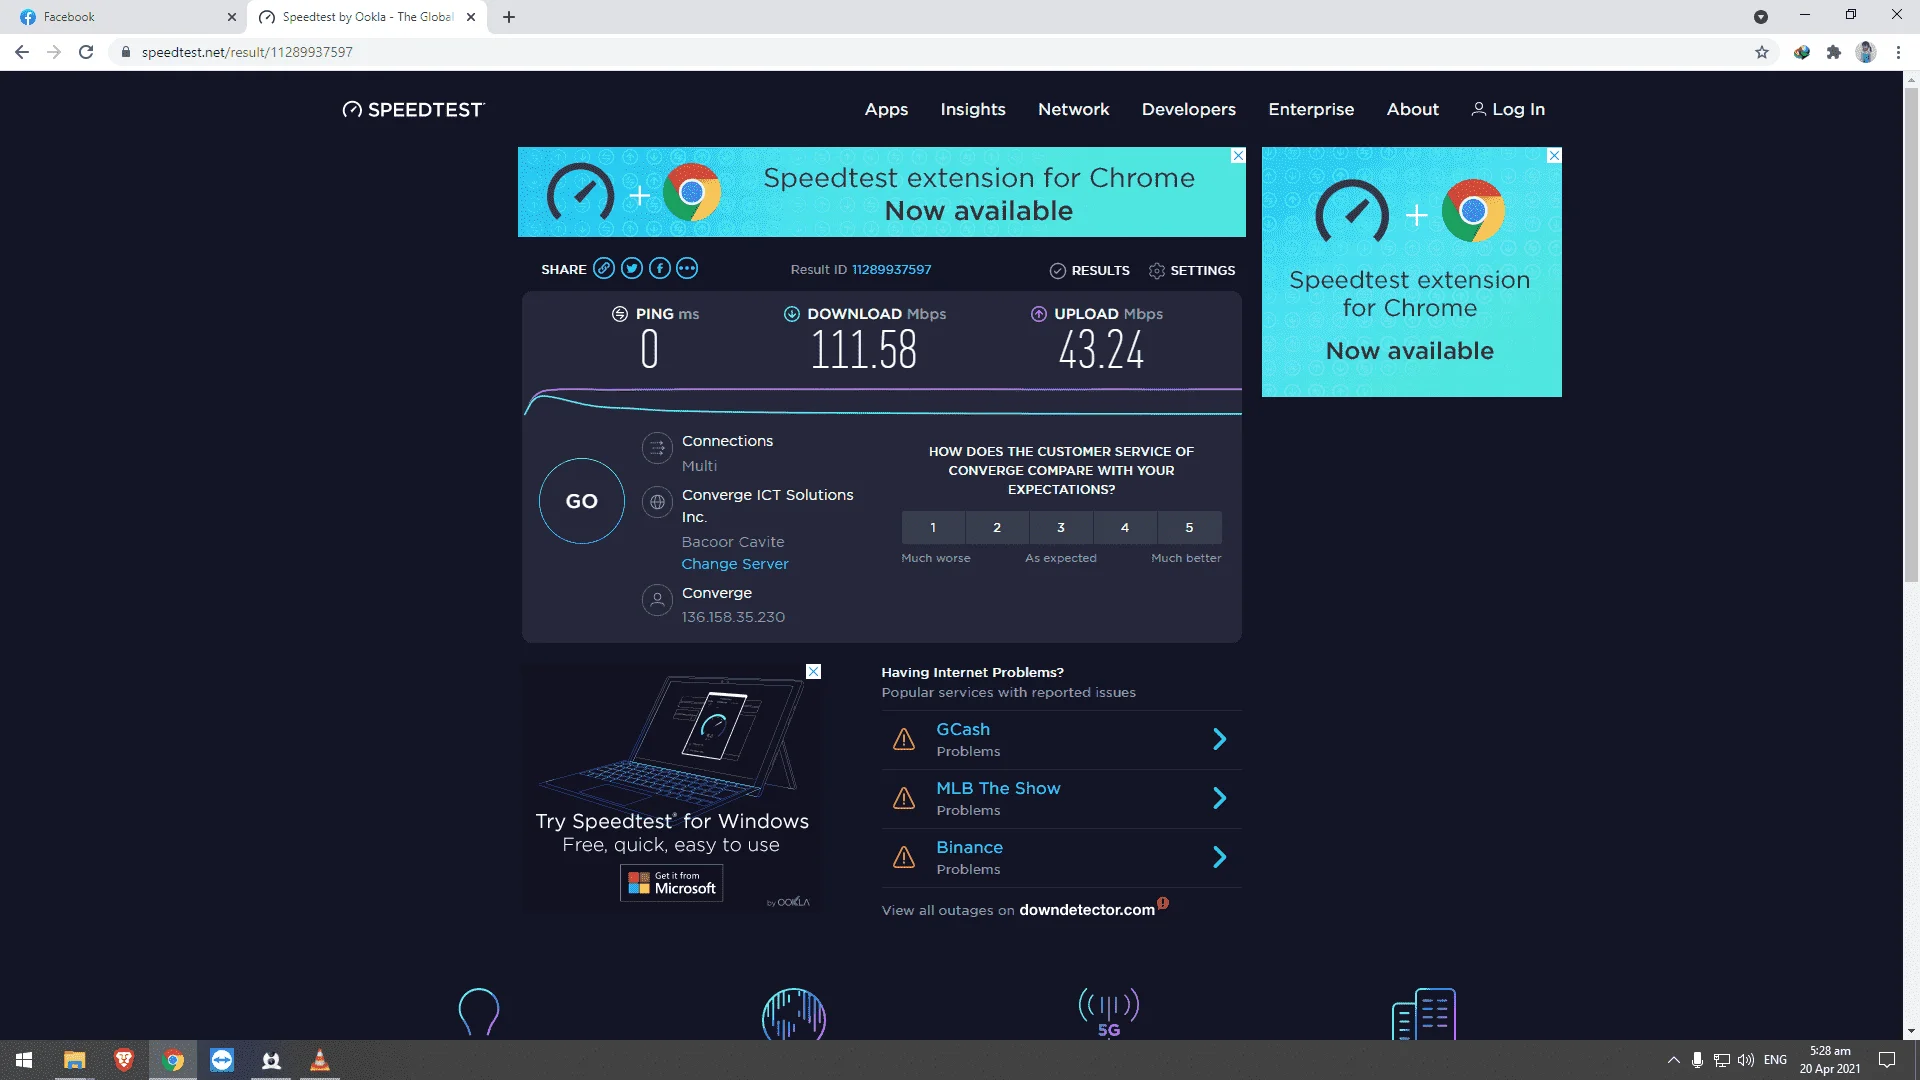
Task: Click the taskbar clock and date
Action: pyautogui.click(x=1830, y=1060)
